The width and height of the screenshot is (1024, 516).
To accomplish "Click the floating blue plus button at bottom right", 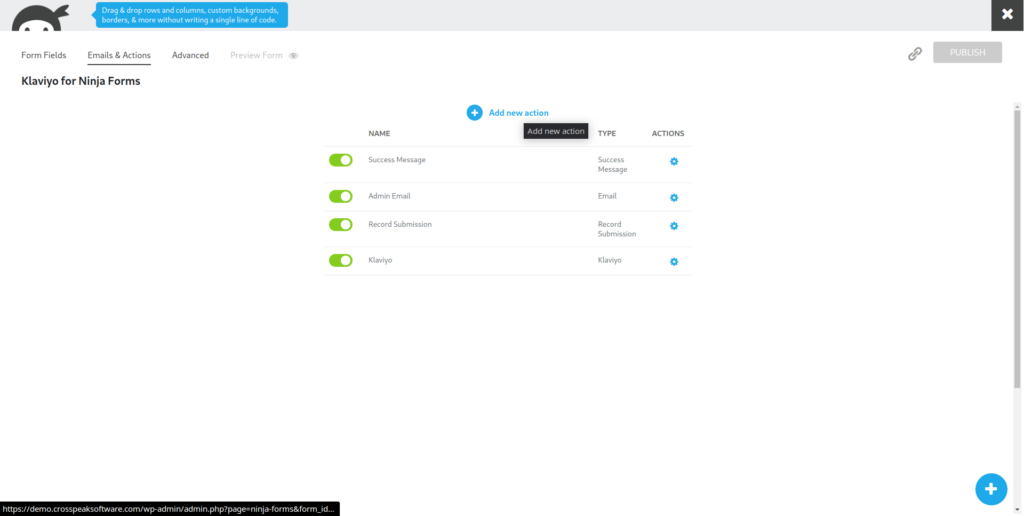I will pos(990,489).
